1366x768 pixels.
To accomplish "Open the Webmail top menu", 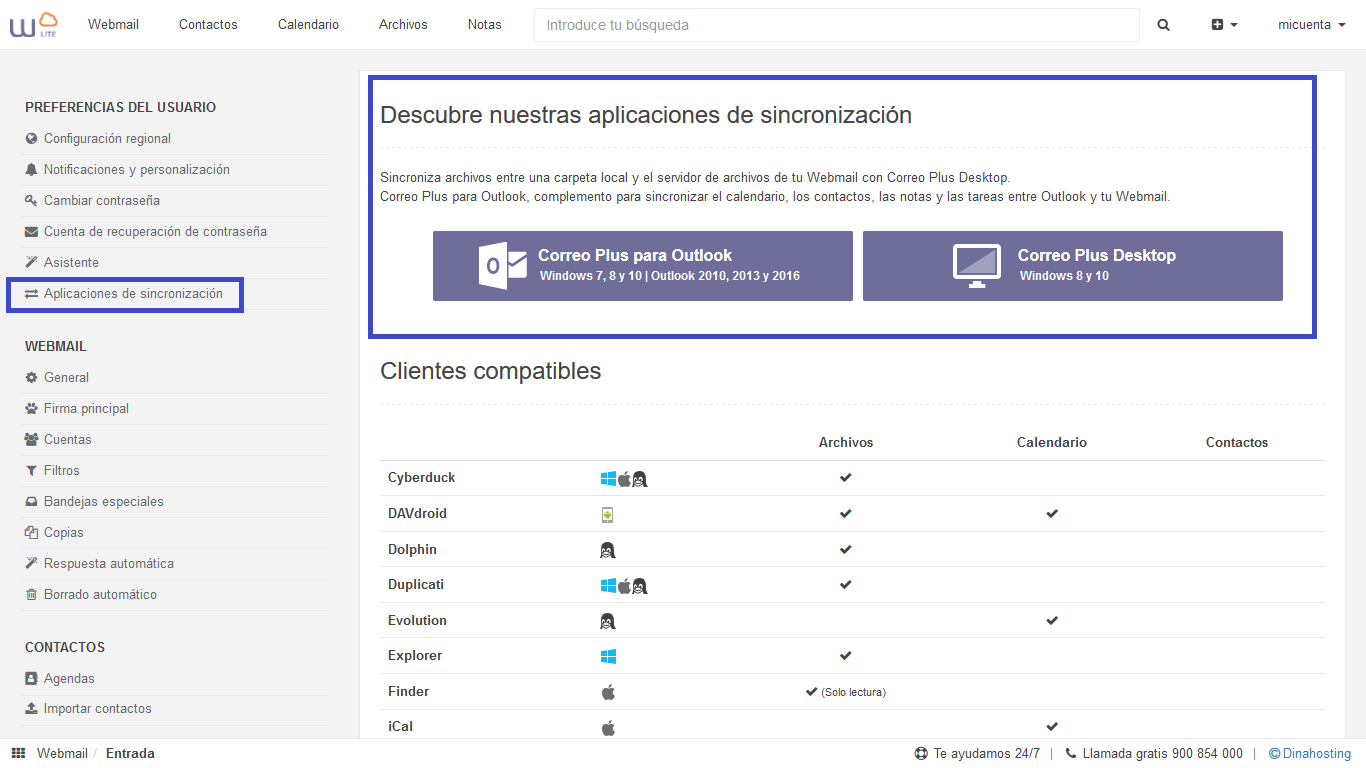I will click(x=113, y=25).
